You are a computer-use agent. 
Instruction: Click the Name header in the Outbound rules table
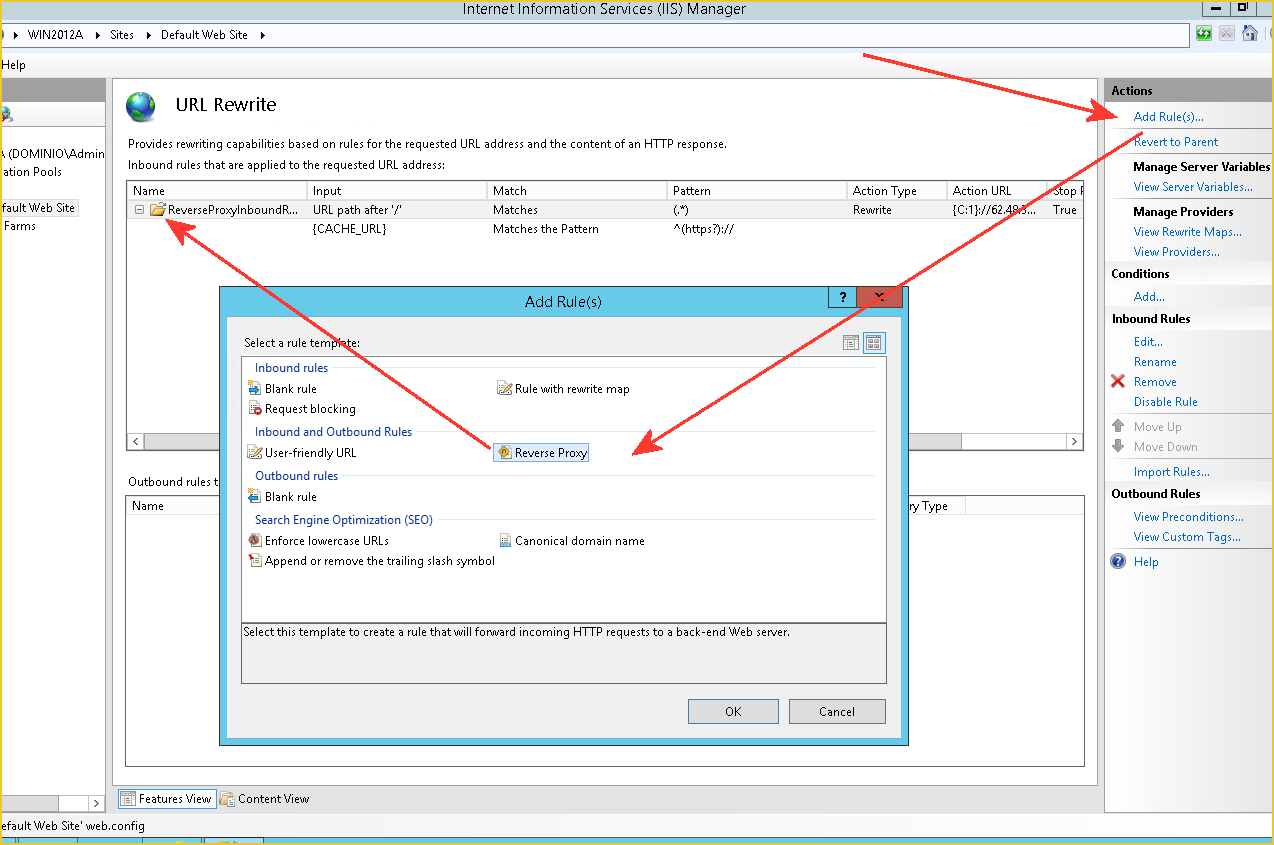tap(148, 506)
